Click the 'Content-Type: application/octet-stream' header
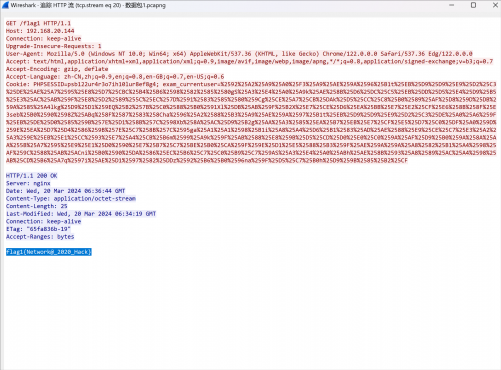Screen dimensions: 501x370 tap(71, 199)
